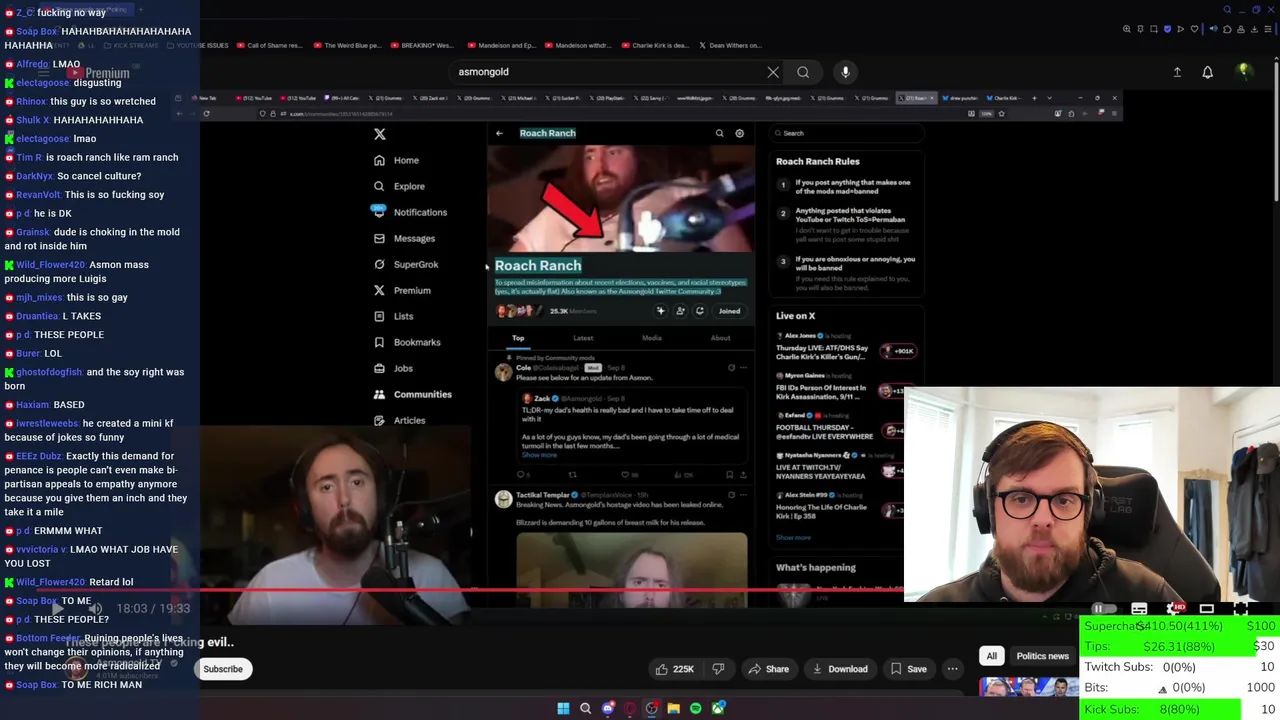Viewport: 1280px width, 720px height.
Task: Switch to Top tab in Roach Ranch
Action: tap(518, 338)
